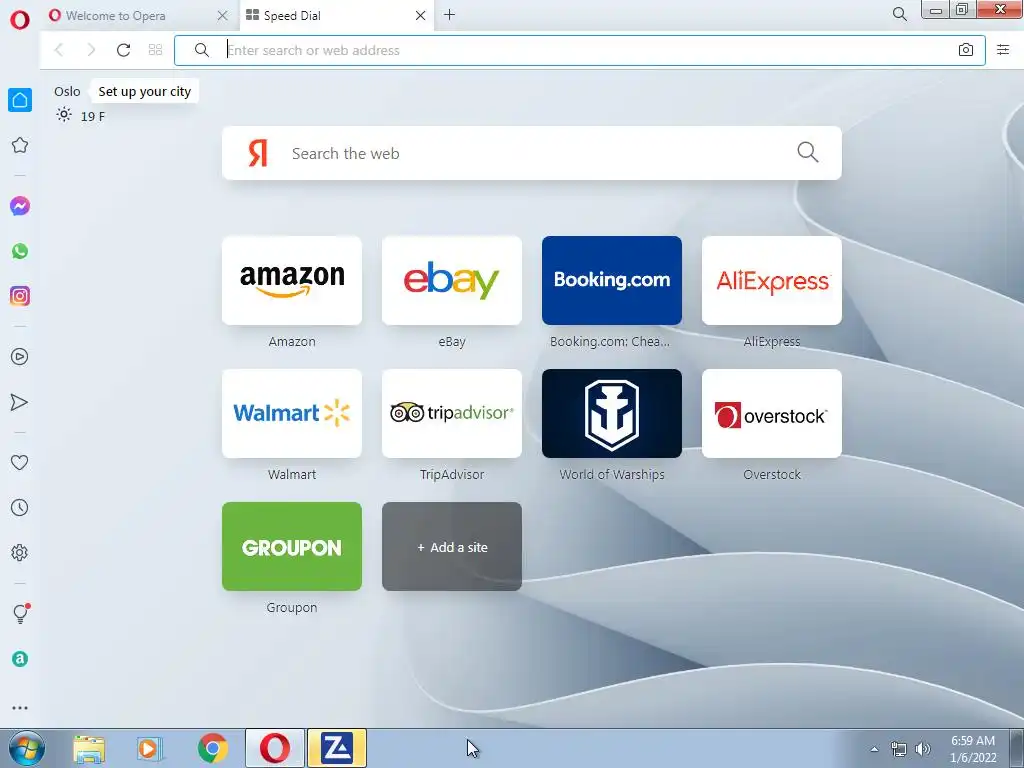The image size is (1024, 768).
Task: Click the Search the web field
Action: pyautogui.click(x=532, y=153)
